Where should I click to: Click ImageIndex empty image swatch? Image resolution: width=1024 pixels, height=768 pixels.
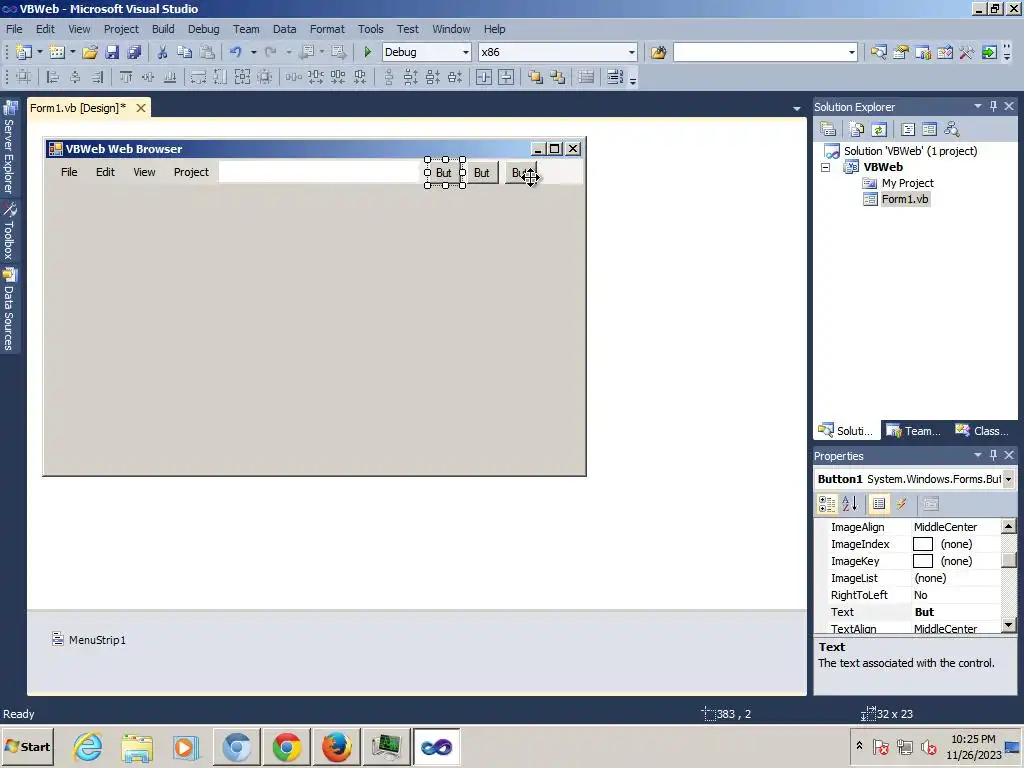(923, 544)
